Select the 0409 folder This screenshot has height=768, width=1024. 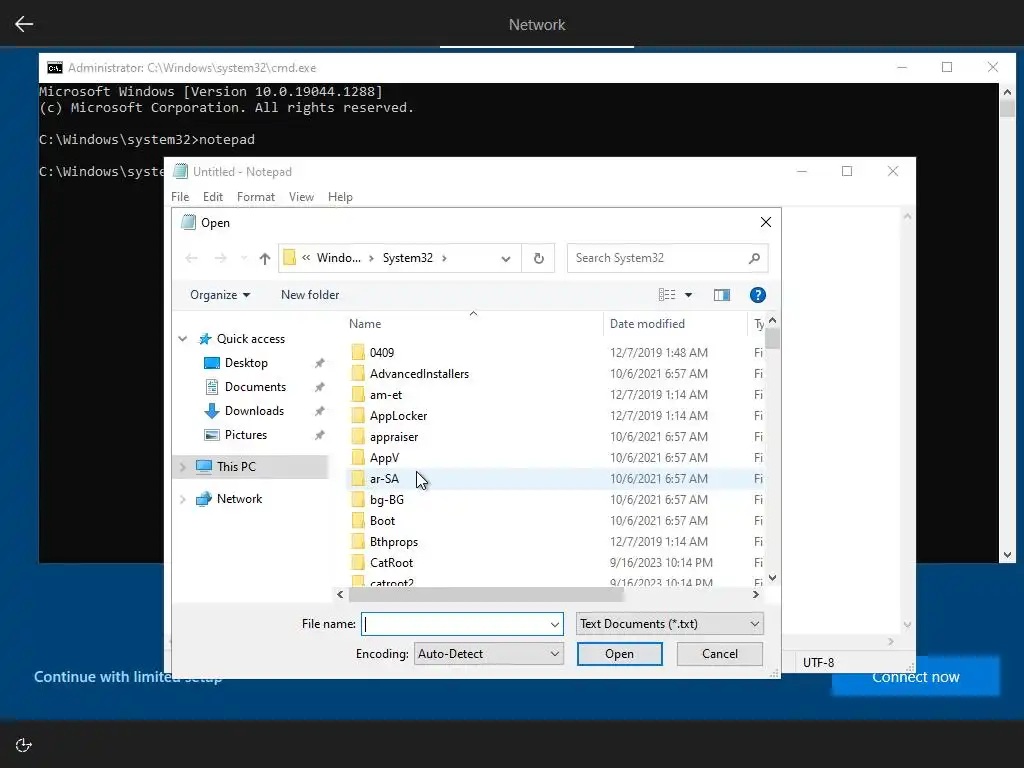(x=382, y=353)
